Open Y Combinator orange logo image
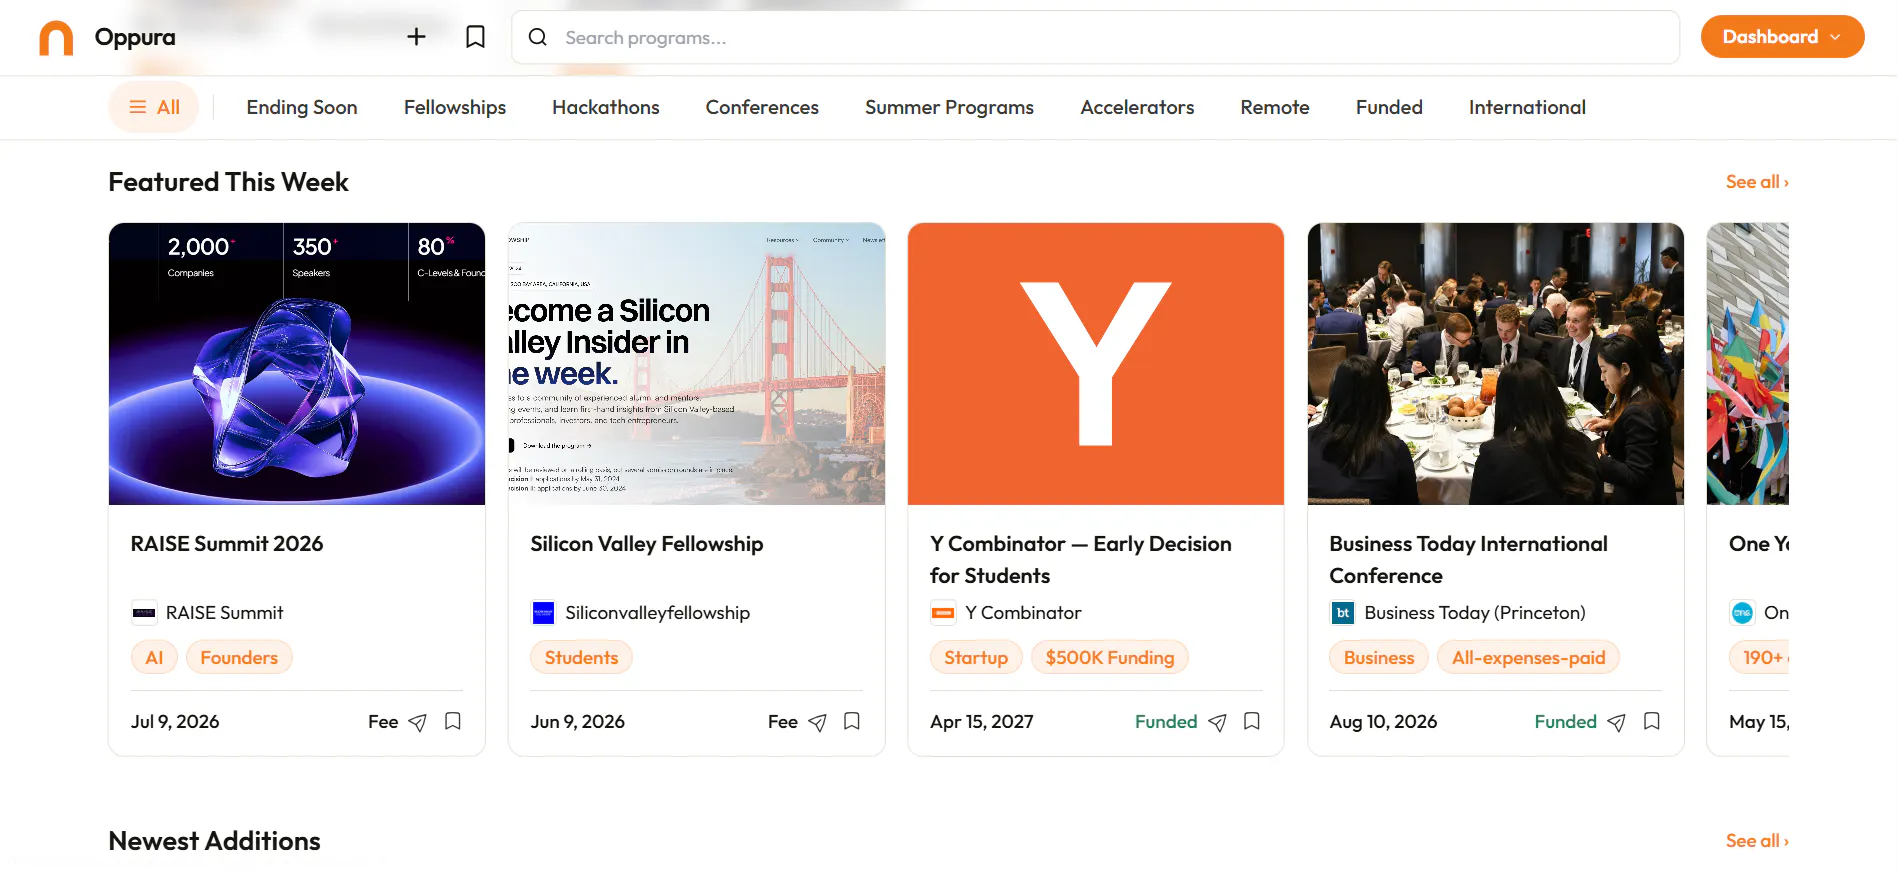1898x875 pixels. pyautogui.click(x=1096, y=364)
